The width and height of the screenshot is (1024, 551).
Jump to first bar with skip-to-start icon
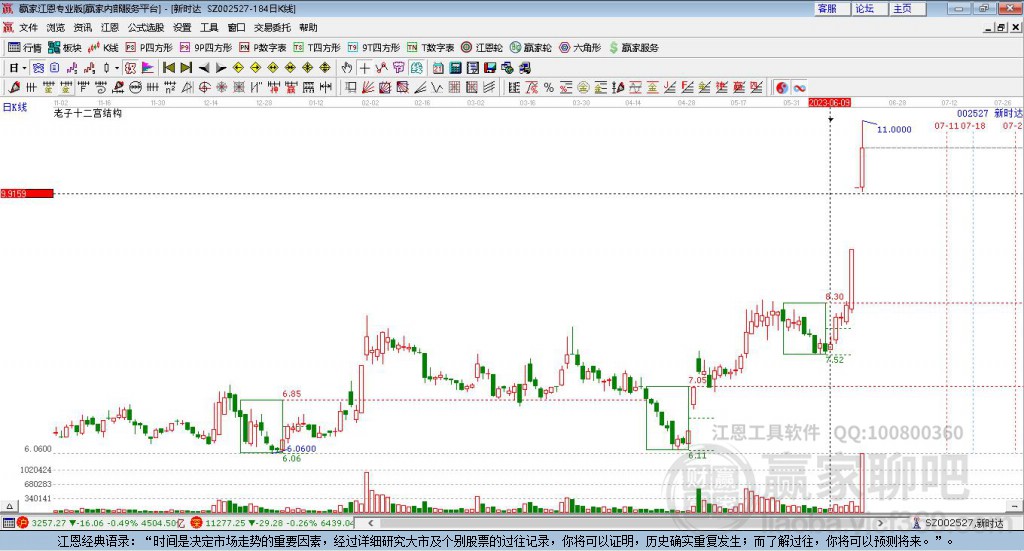169,68
